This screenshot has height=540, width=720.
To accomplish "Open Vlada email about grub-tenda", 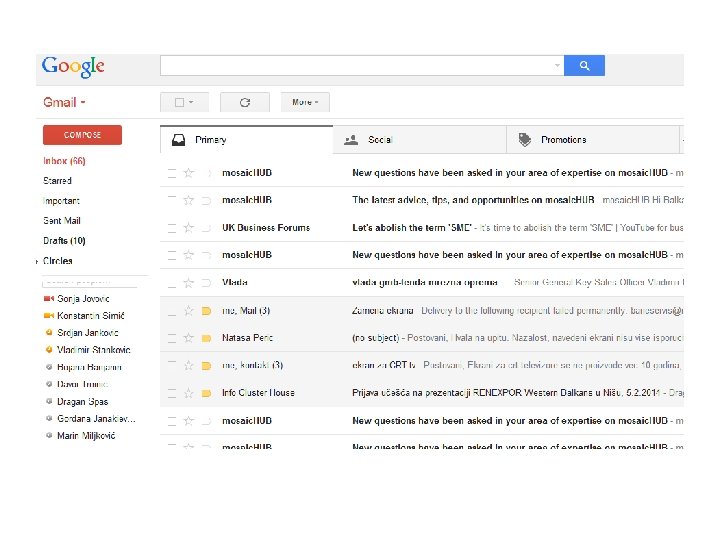I will pyautogui.click(x=422, y=282).
